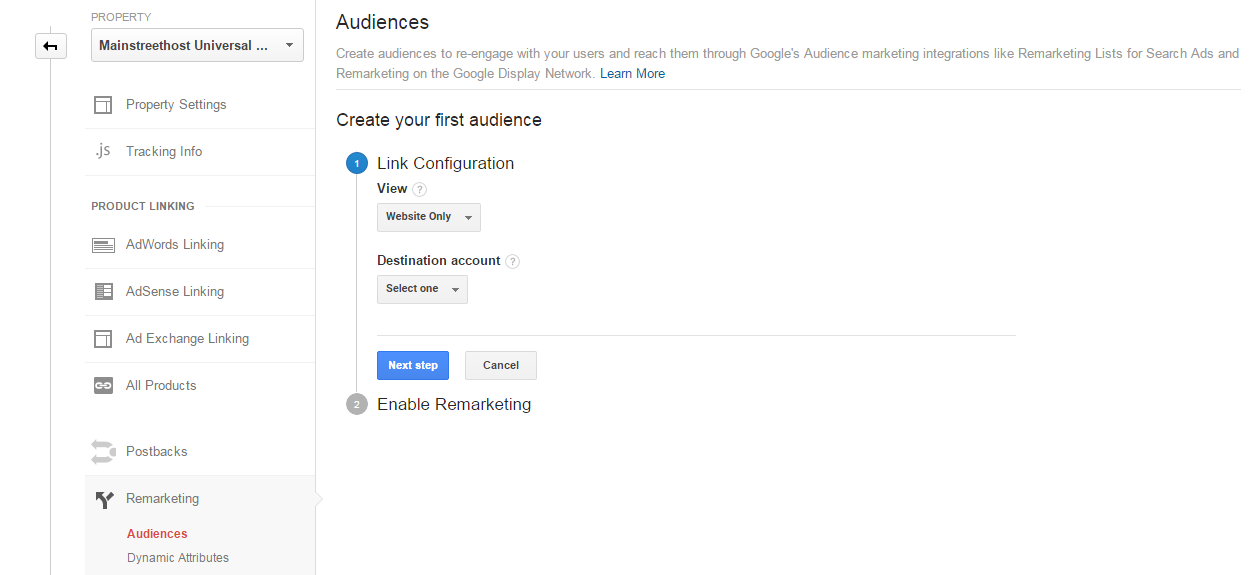1253x575 pixels.
Task: Click the help icon beside Destination account
Action: [513, 261]
